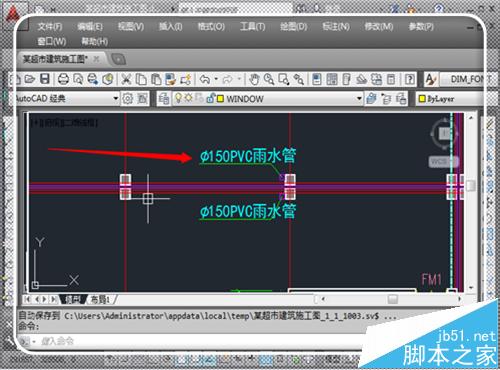Open the 帮助(H) menu
The height and width of the screenshot is (370, 500).
94,41
